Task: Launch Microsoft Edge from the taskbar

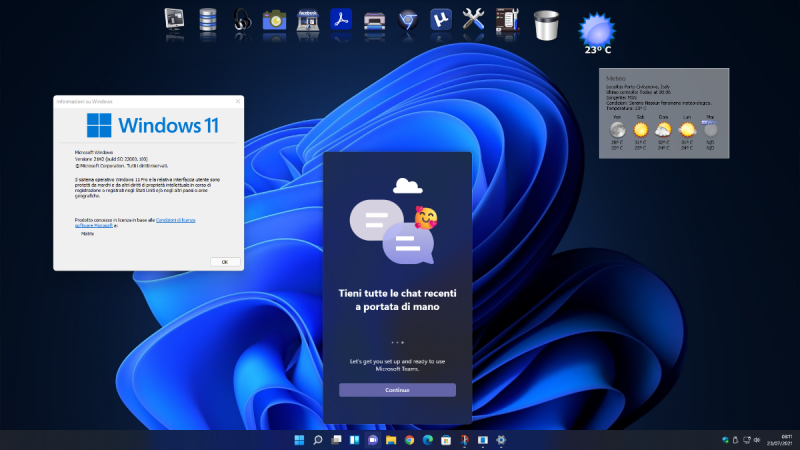Action: click(428, 440)
